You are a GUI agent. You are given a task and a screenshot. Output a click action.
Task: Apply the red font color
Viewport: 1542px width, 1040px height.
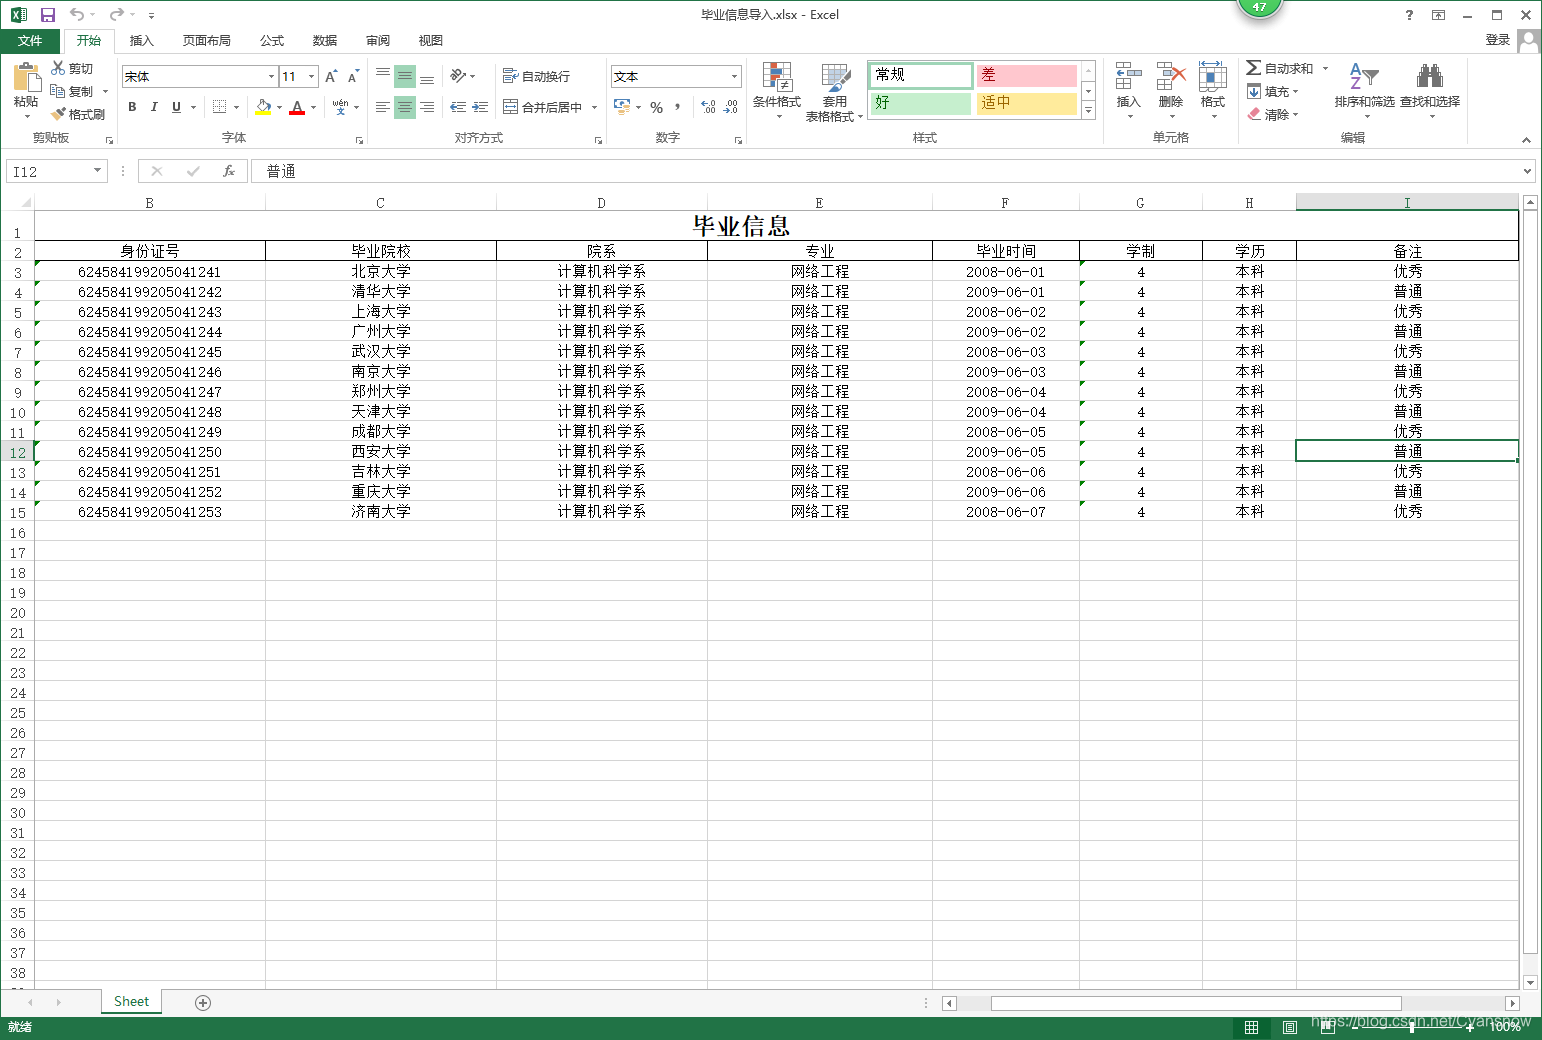pyautogui.click(x=297, y=107)
